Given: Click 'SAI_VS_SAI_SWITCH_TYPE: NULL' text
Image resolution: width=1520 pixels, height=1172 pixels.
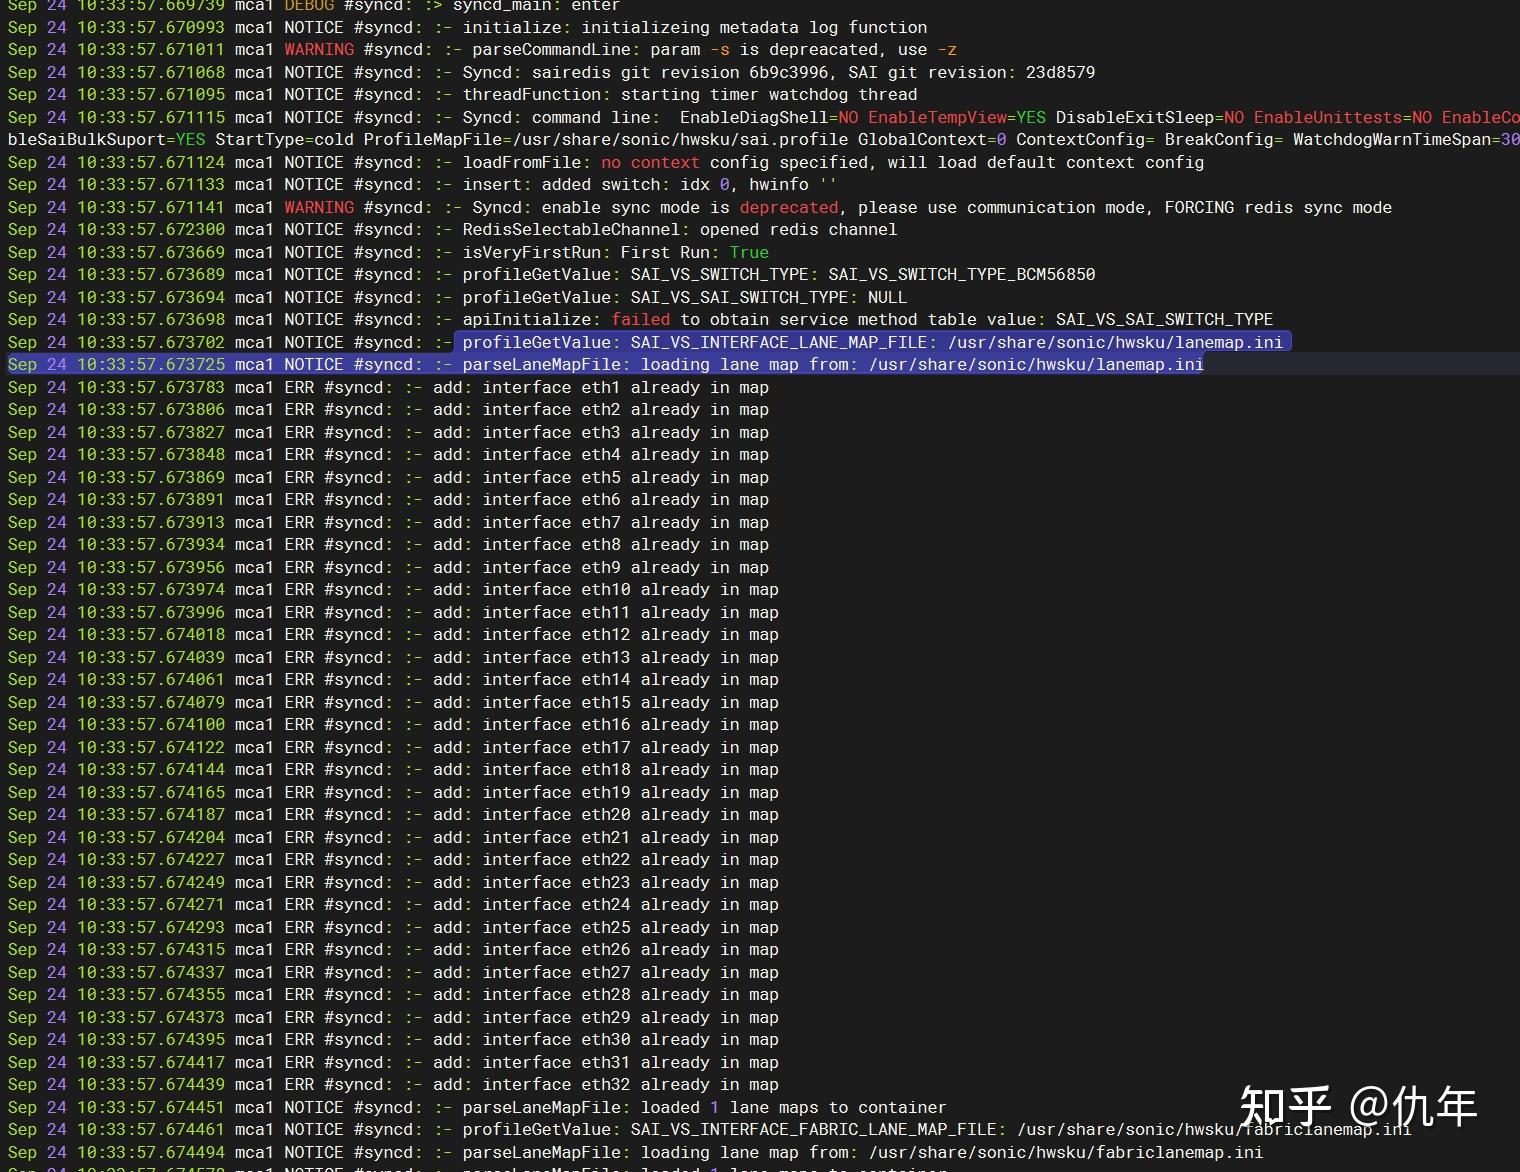Looking at the screenshot, I should [769, 297].
